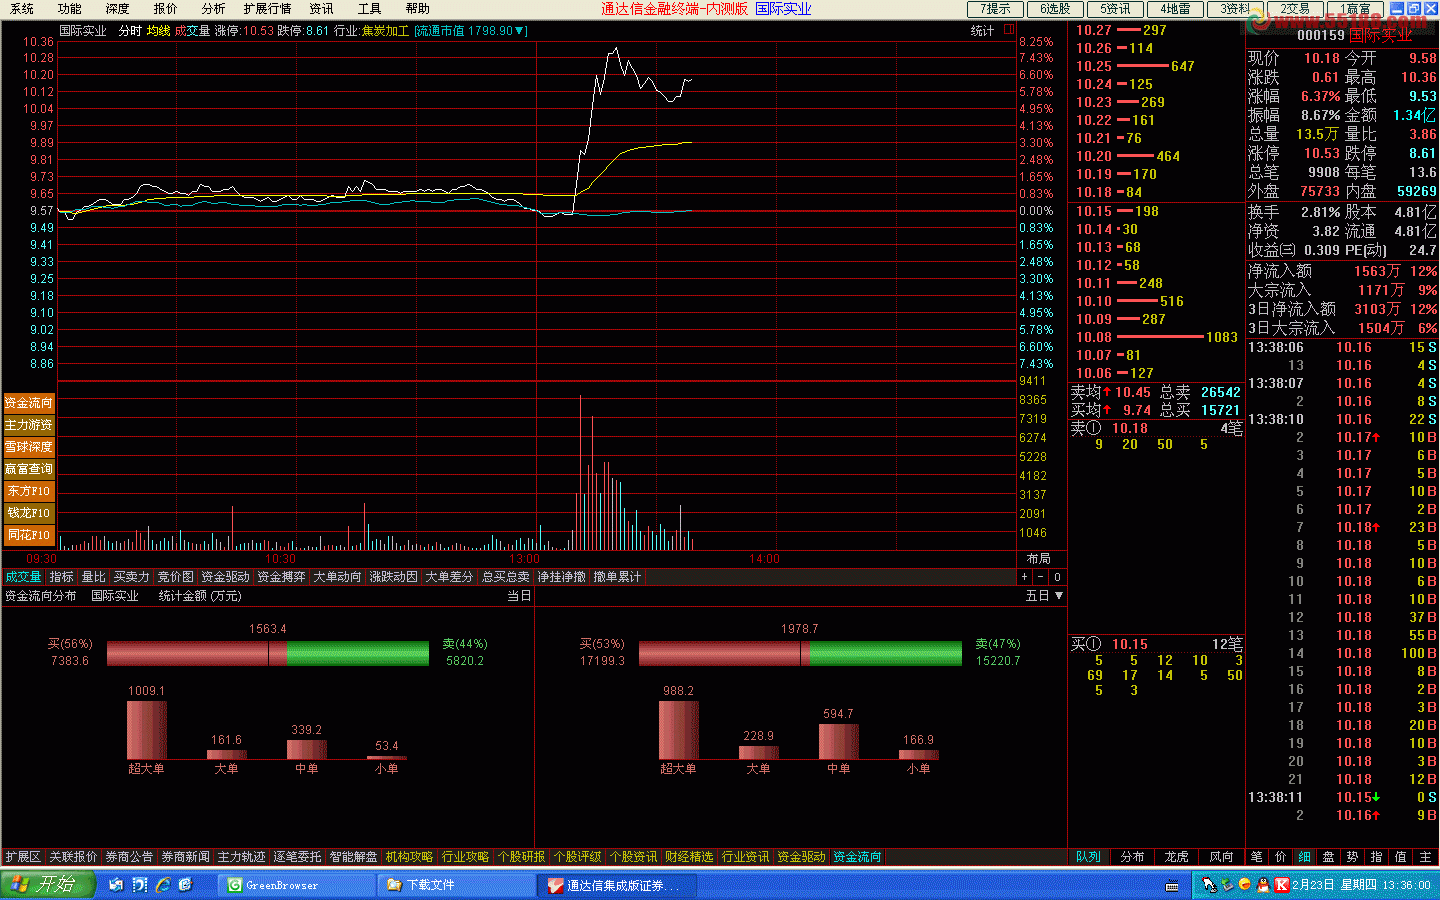Select the 笔 tick panel tab
Image resolution: width=1440 pixels, height=900 pixels.
point(1257,857)
